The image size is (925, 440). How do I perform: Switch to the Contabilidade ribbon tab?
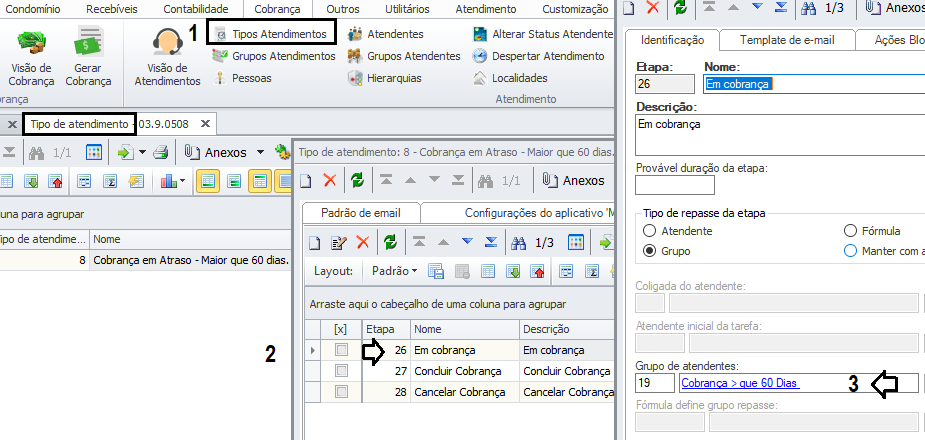(x=196, y=9)
